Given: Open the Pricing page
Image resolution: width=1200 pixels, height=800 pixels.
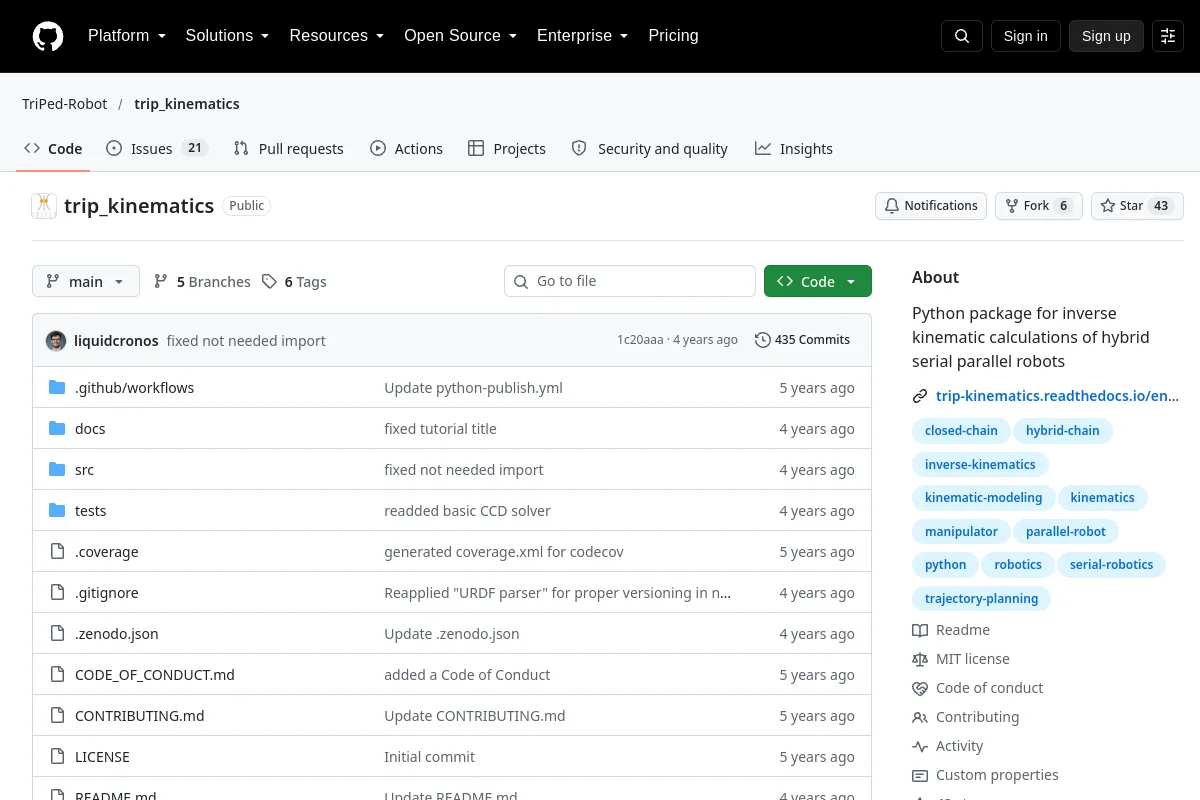Looking at the screenshot, I should tap(673, 36).
